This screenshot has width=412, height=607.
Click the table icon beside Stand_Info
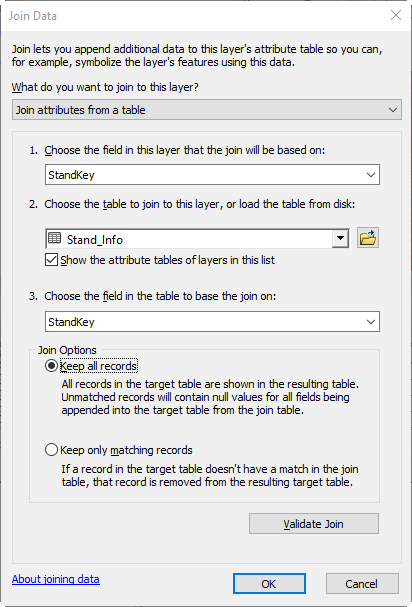[x=54, y=238]
